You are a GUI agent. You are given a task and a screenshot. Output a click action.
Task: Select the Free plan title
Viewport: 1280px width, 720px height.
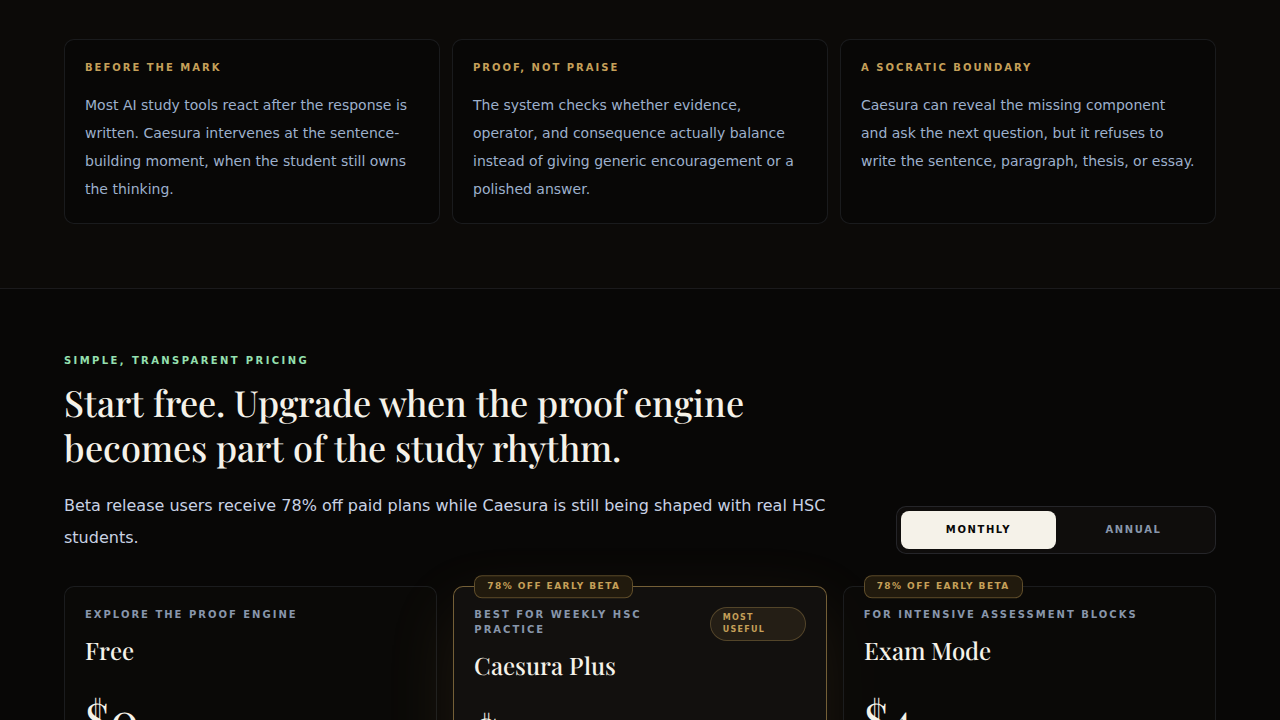[x=109, y=651]
